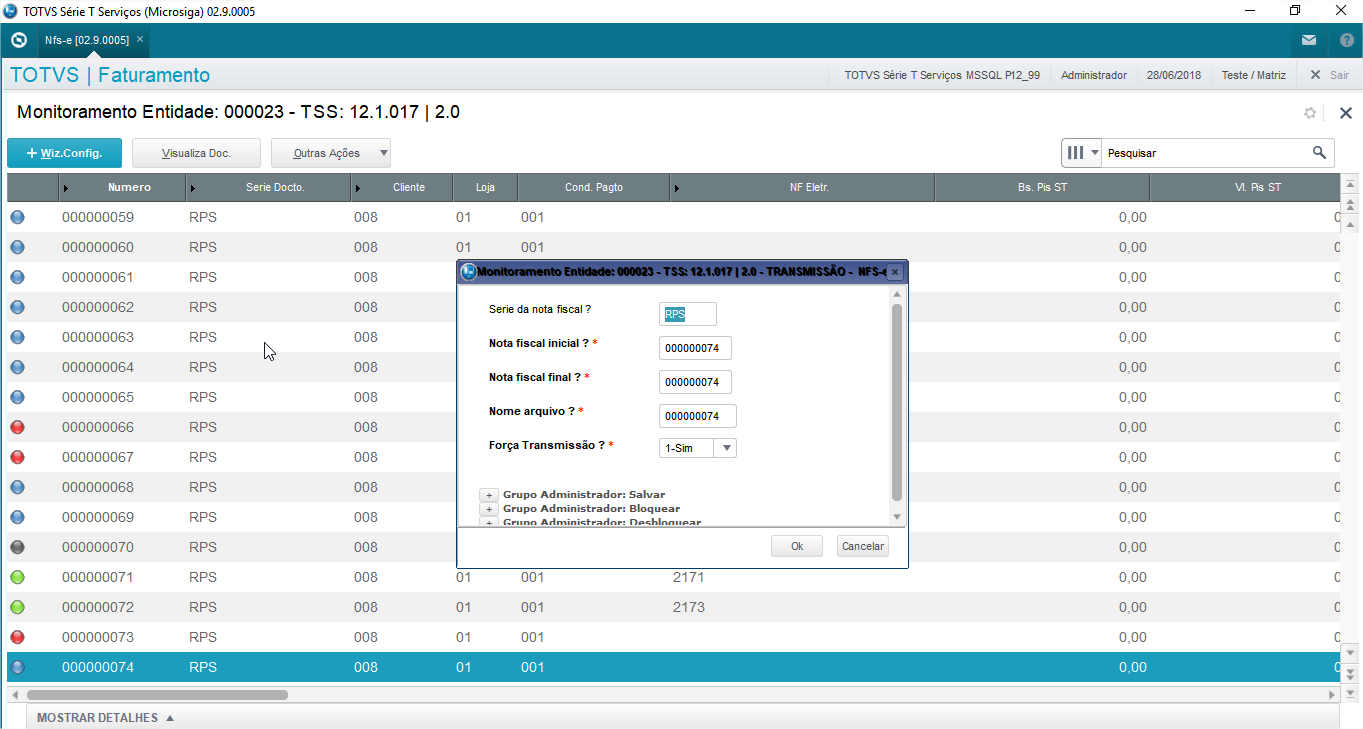
Task: Click the Serie da nota fiscal field
Action: tap(688, 314)
